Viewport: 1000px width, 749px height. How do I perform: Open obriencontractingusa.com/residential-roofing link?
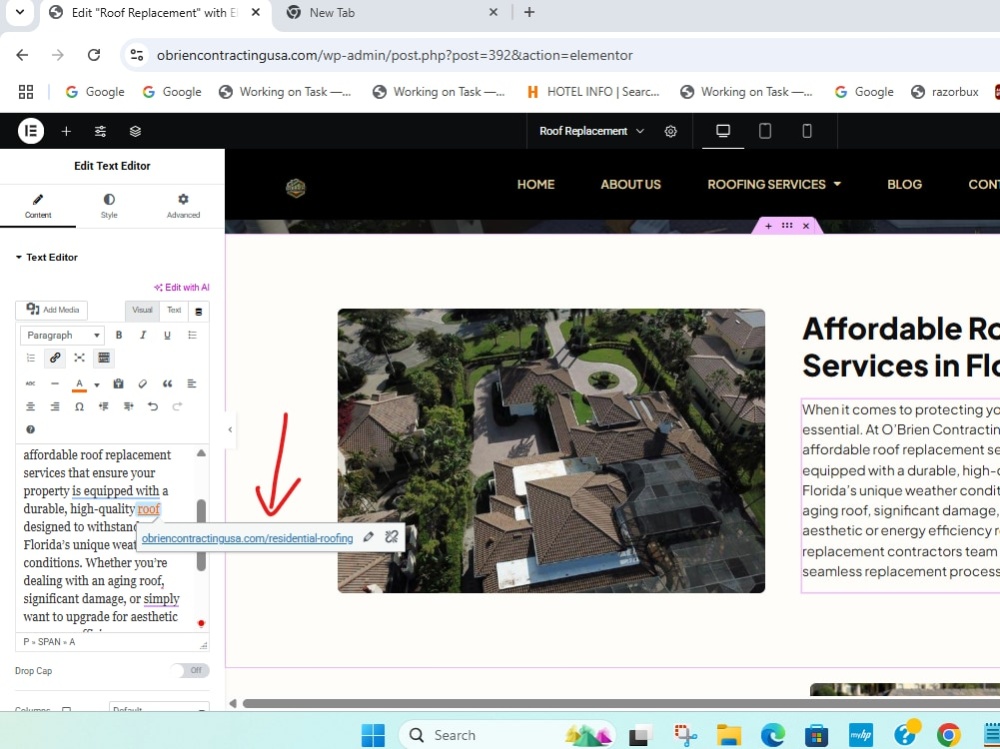247,538
